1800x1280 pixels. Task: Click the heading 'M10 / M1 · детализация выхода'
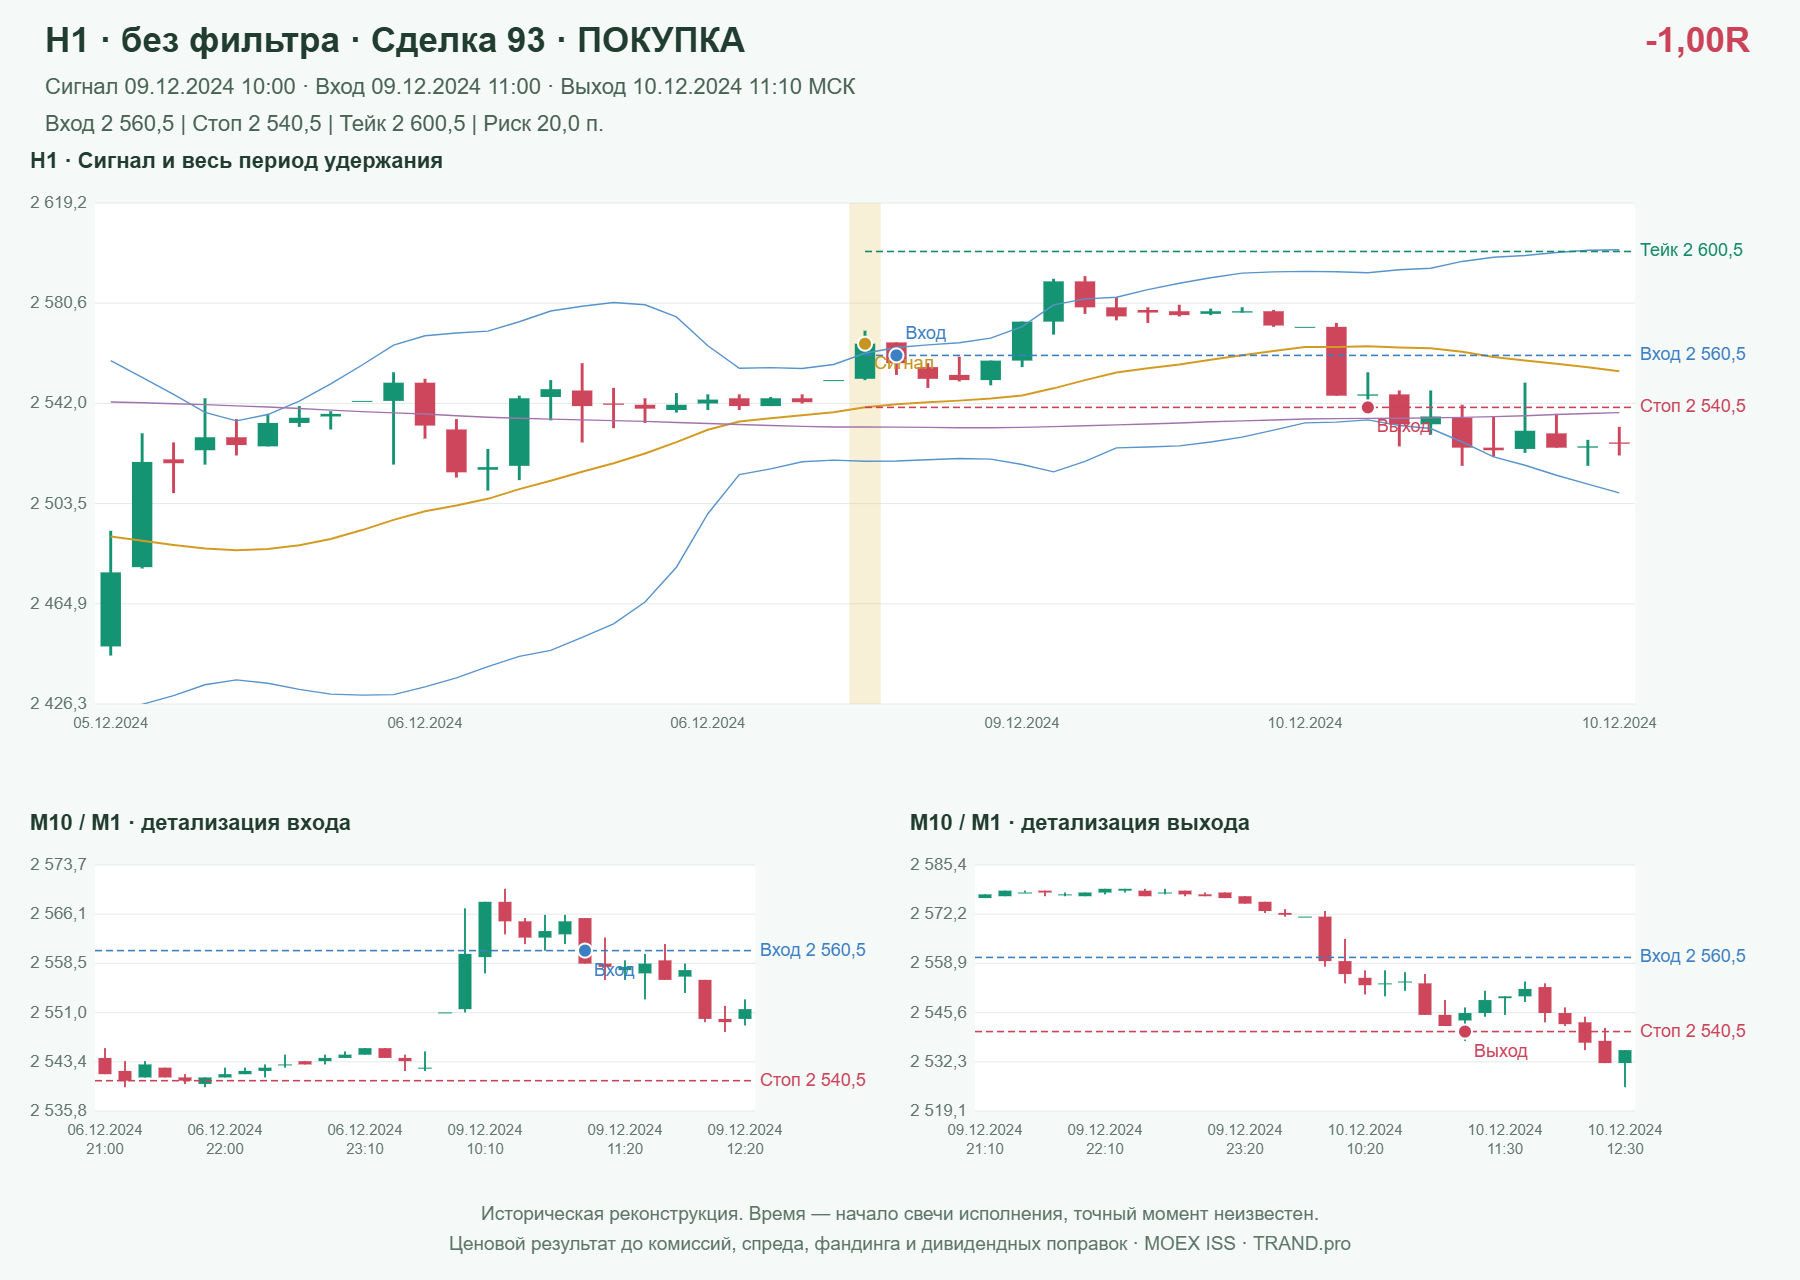[1080, 823]
